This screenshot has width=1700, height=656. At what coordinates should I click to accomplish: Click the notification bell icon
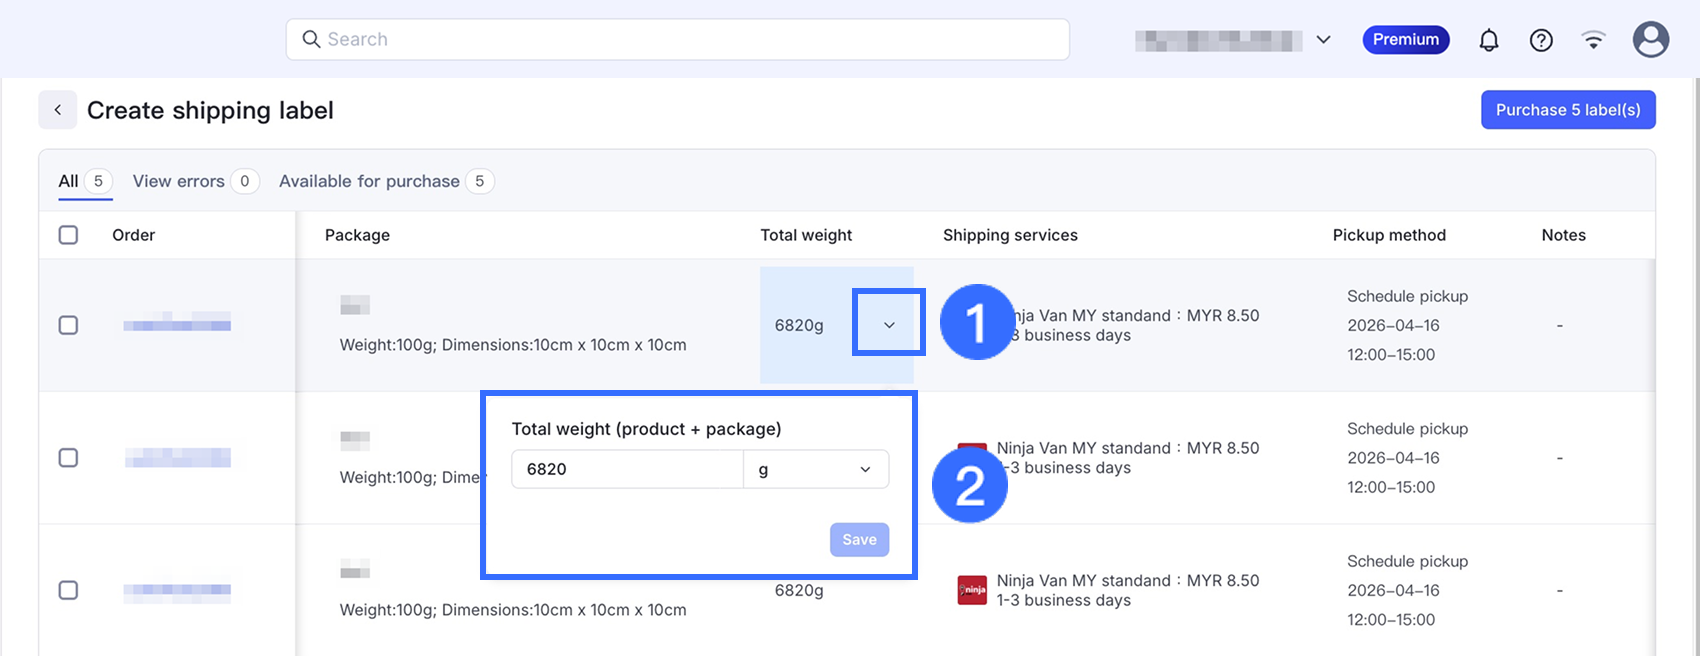pos(1489,40)
